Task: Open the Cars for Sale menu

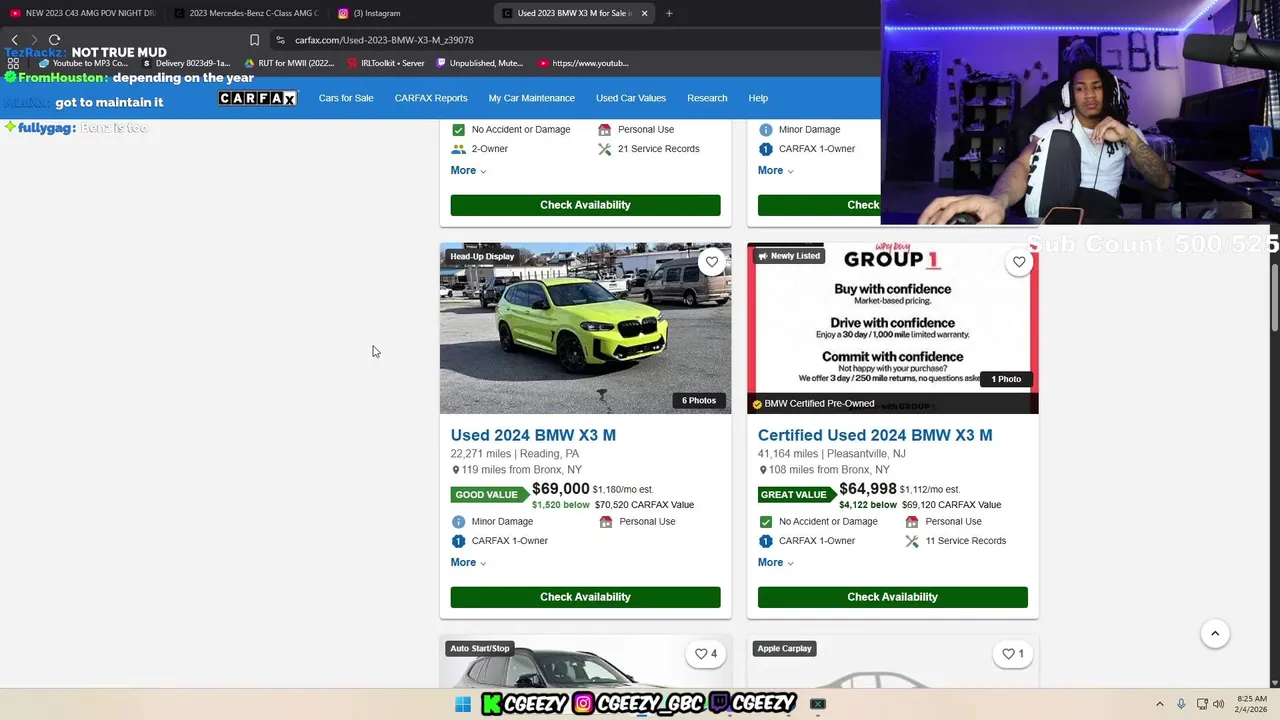Action: 346,98
